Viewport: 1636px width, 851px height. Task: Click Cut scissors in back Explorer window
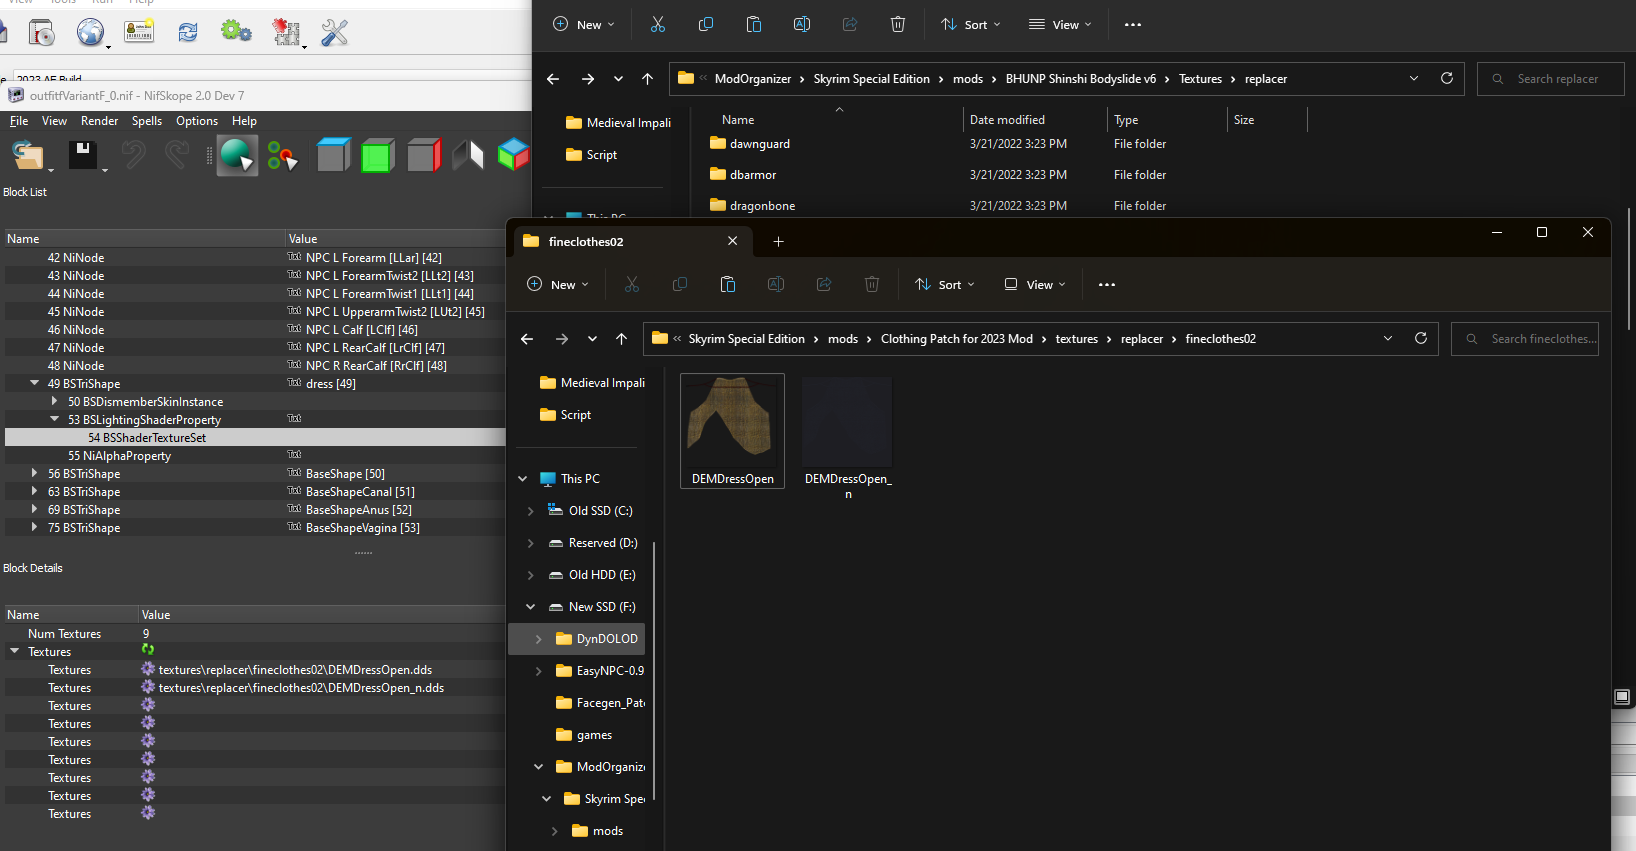pyautogui.click(x=658, y=25)
